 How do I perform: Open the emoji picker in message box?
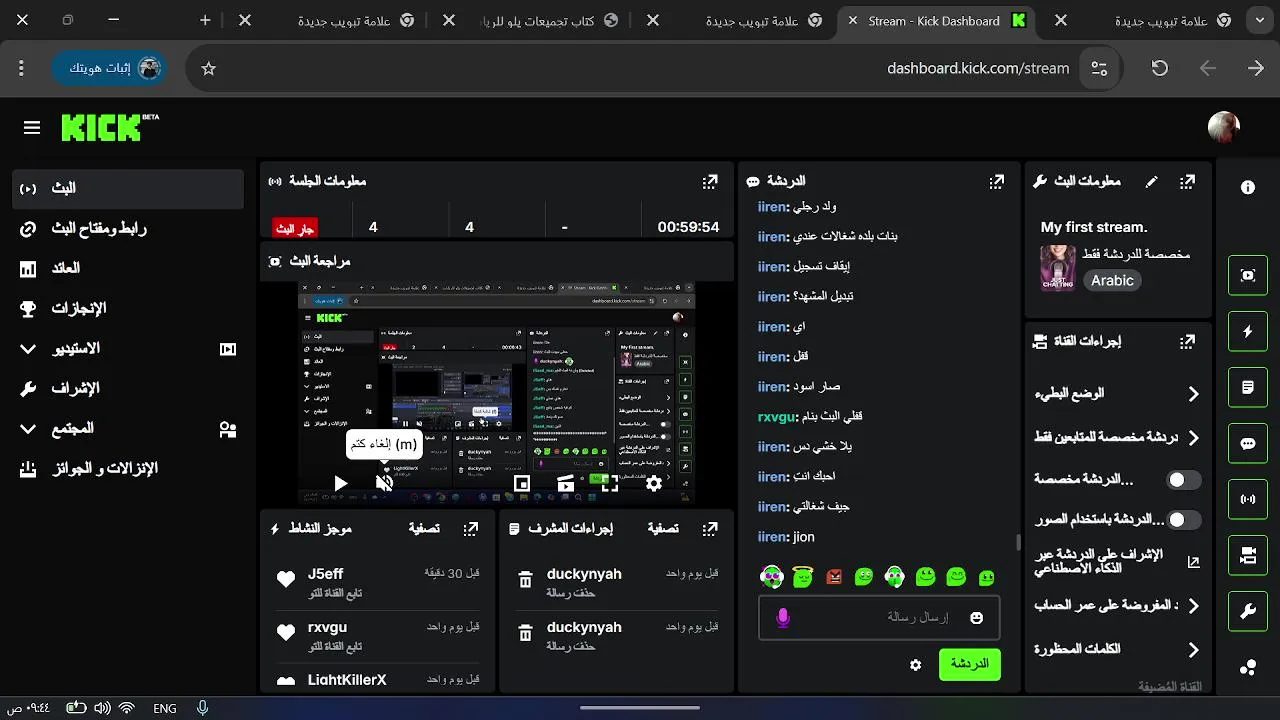pyautogui.click(x=976, y=618)
